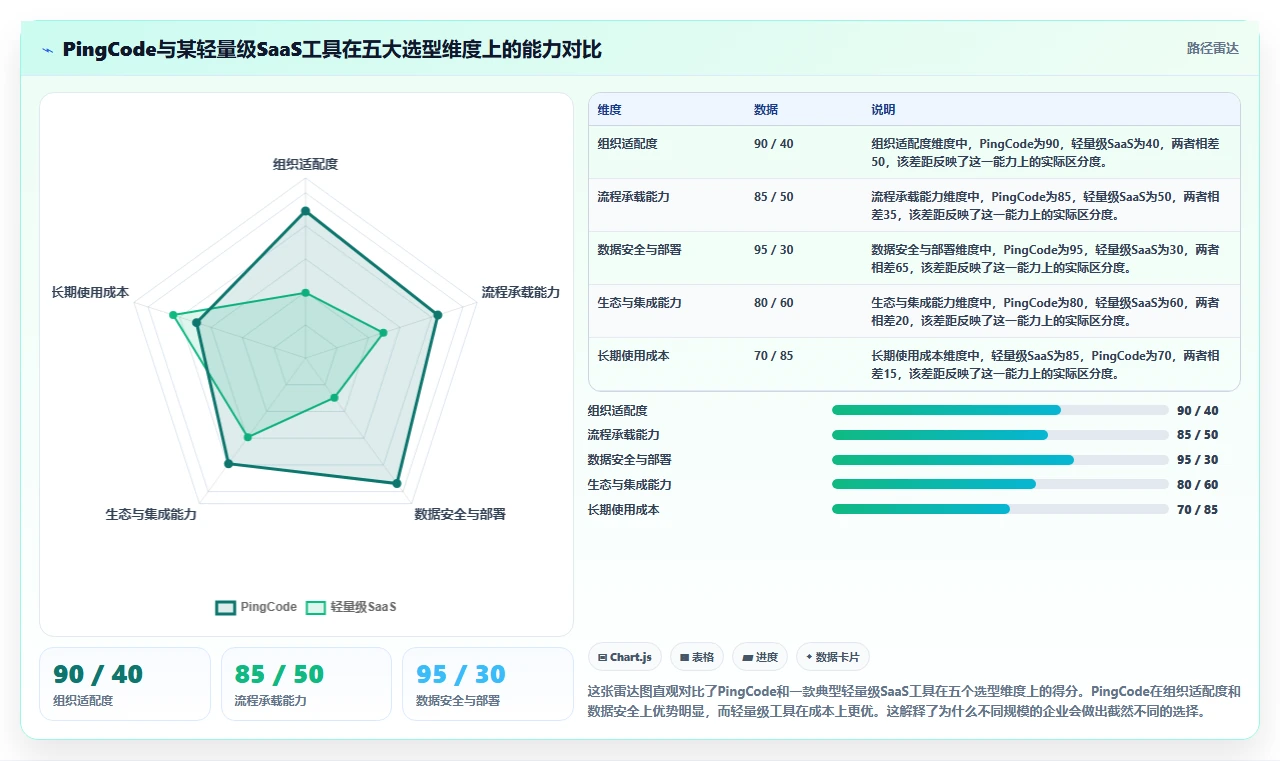Select the Chart.js tag
The image size is (1280, 761).
pyautogui.click(x=624, y=657)
